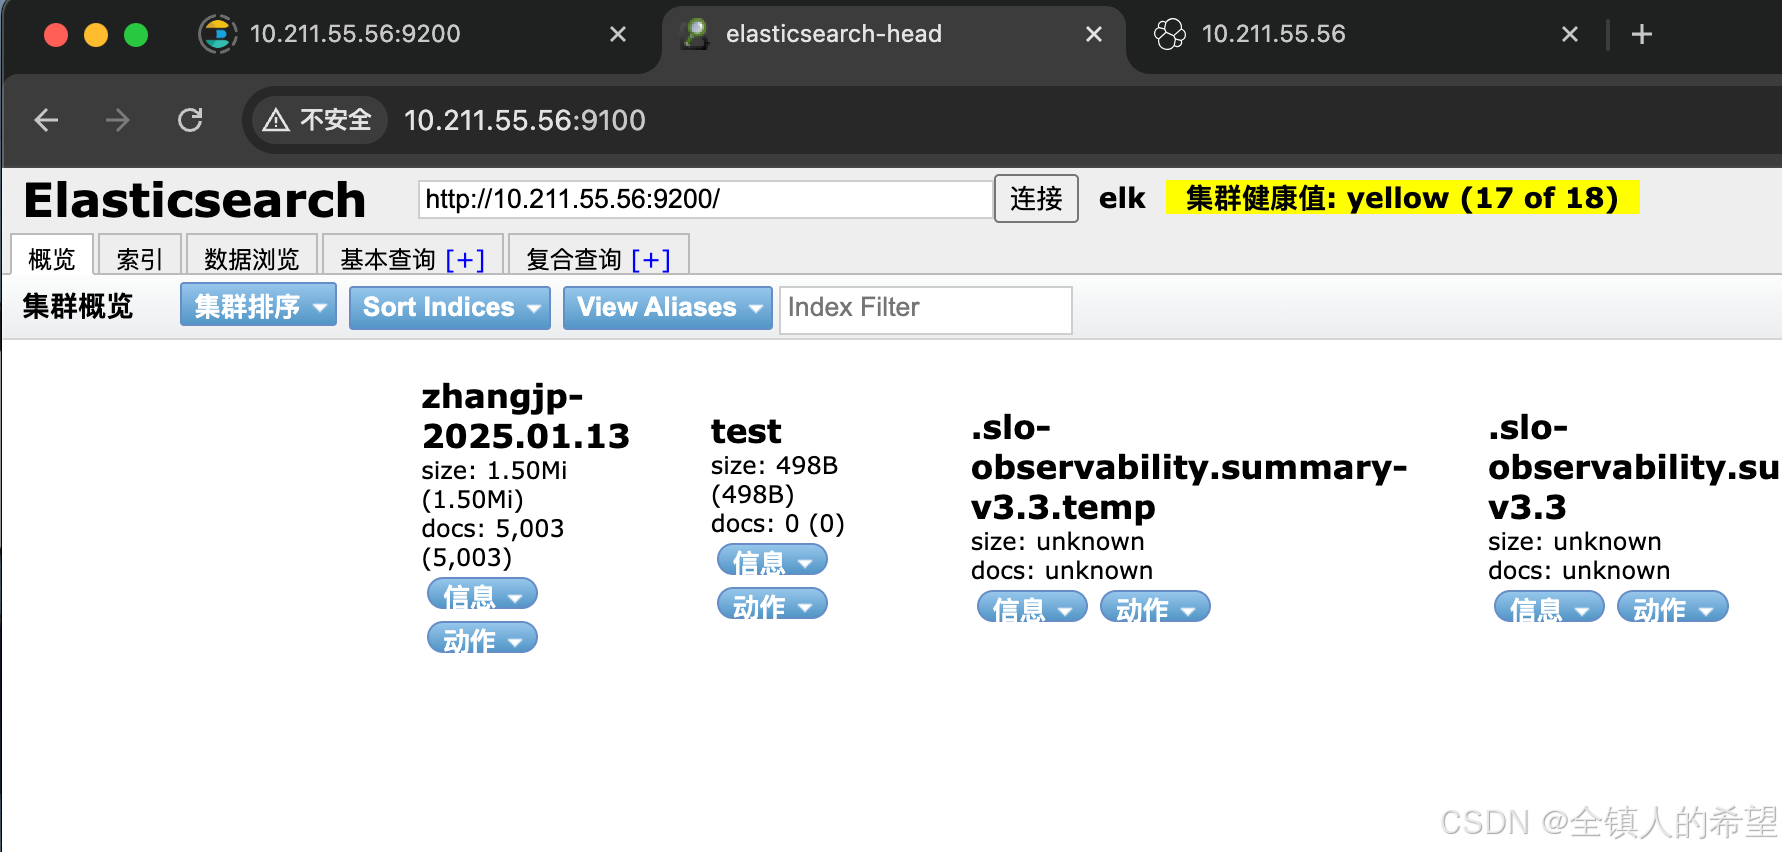Close the elasticsearch-head tab
This screenshot has width=1782, height=852.
pyautogui.click(x=1094, y=34)
